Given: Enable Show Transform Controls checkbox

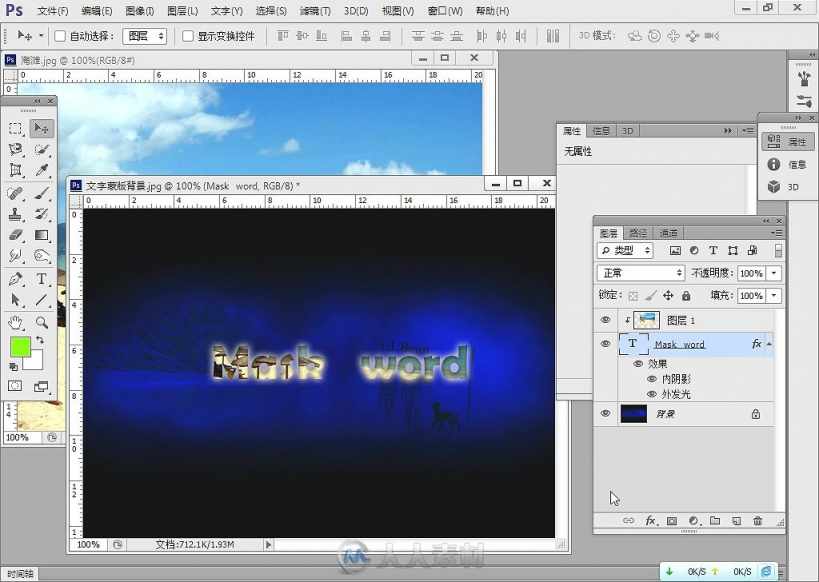Looking at the screenshot, I should [188, 36].
